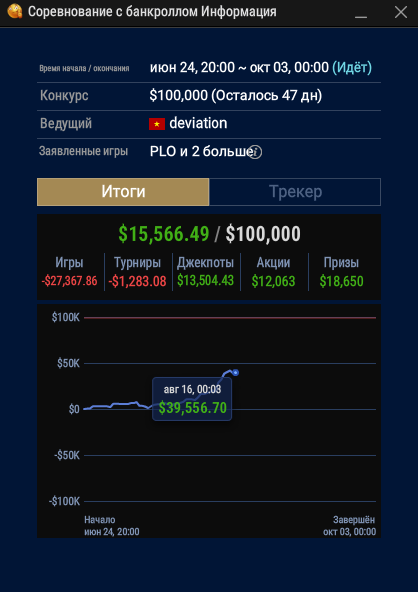Minimize the bankroll challenge window
Viewport: 418px width, 592px height.
[361, 12]
